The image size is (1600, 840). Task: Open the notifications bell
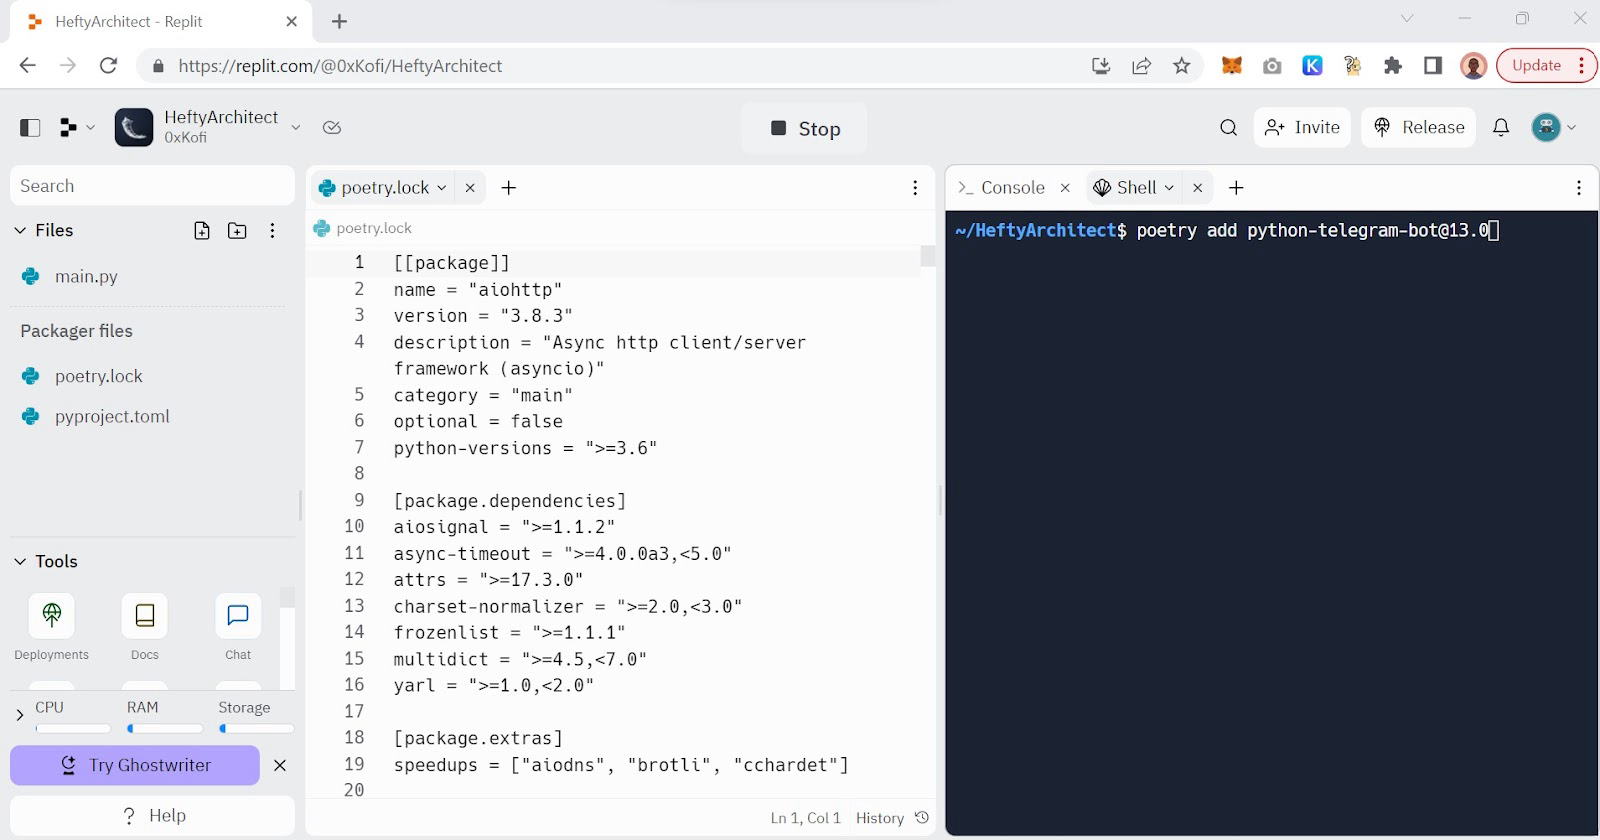pyautogui.click(x=1501, y=128)
